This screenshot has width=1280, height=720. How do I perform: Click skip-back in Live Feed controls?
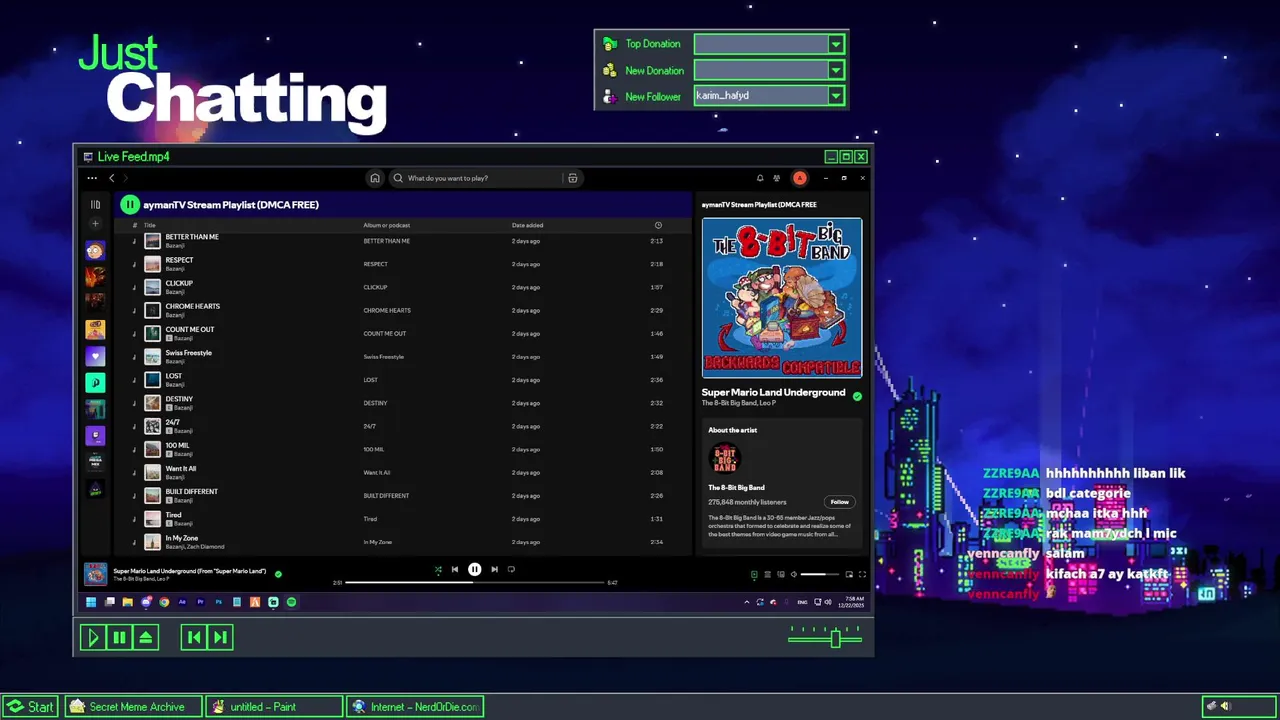[194, 637]
